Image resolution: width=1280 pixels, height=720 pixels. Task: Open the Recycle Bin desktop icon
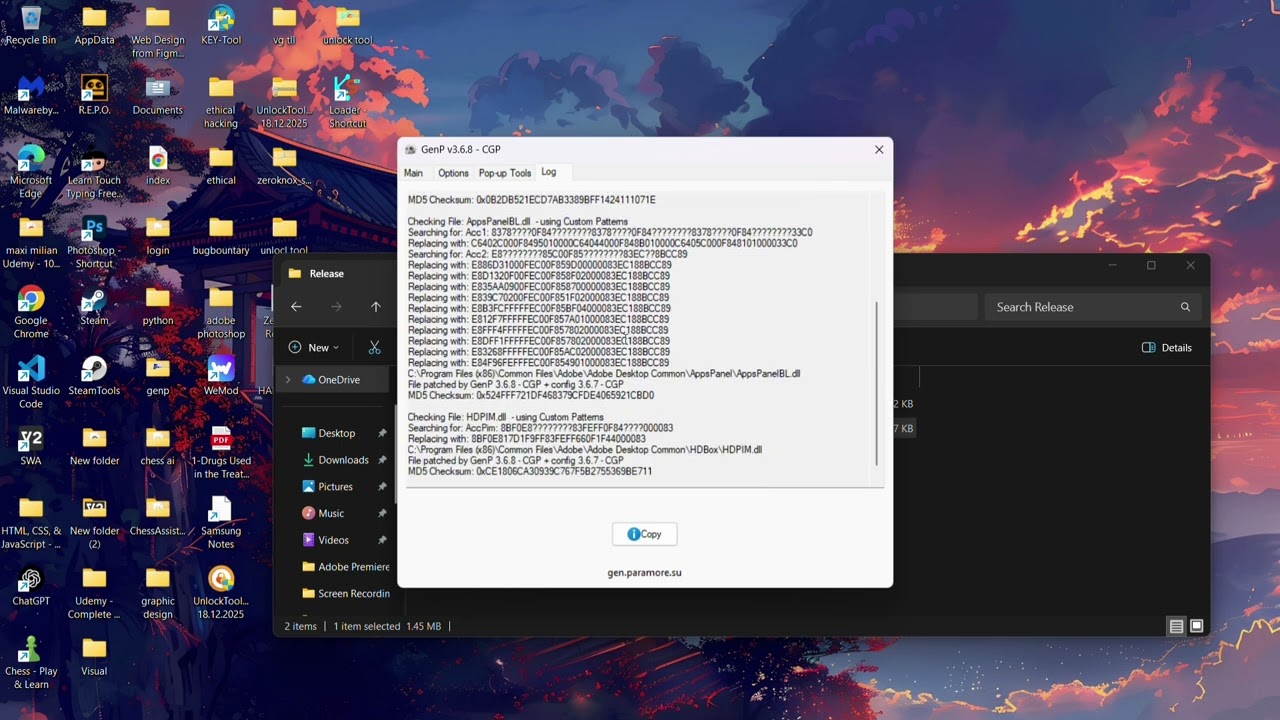[30, 26]
